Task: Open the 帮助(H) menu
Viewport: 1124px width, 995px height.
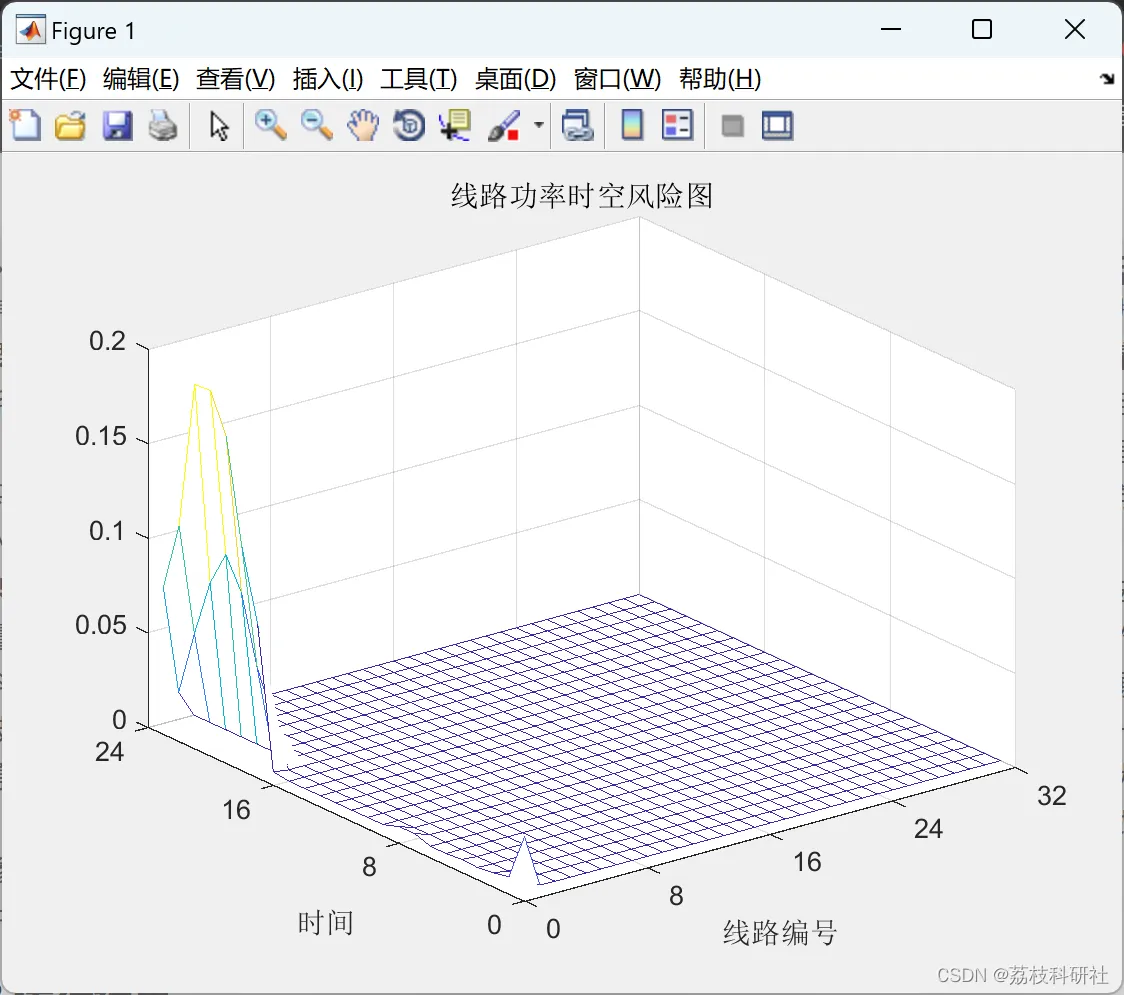Action: pos(720,79)
